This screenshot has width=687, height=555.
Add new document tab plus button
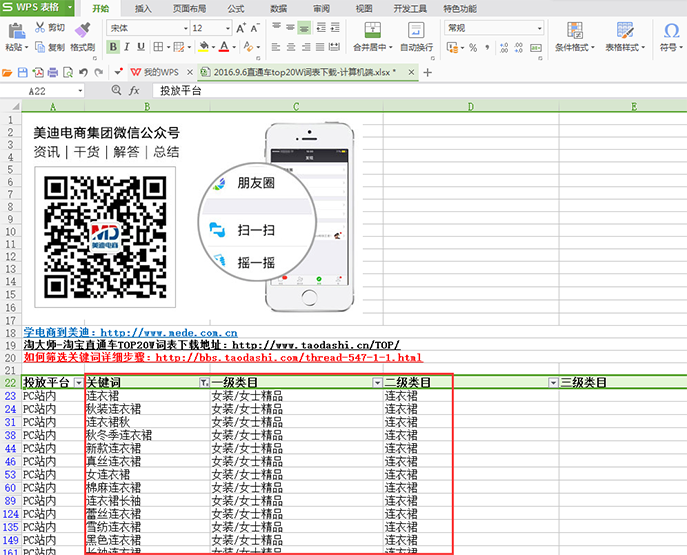(x=428, y=73)
